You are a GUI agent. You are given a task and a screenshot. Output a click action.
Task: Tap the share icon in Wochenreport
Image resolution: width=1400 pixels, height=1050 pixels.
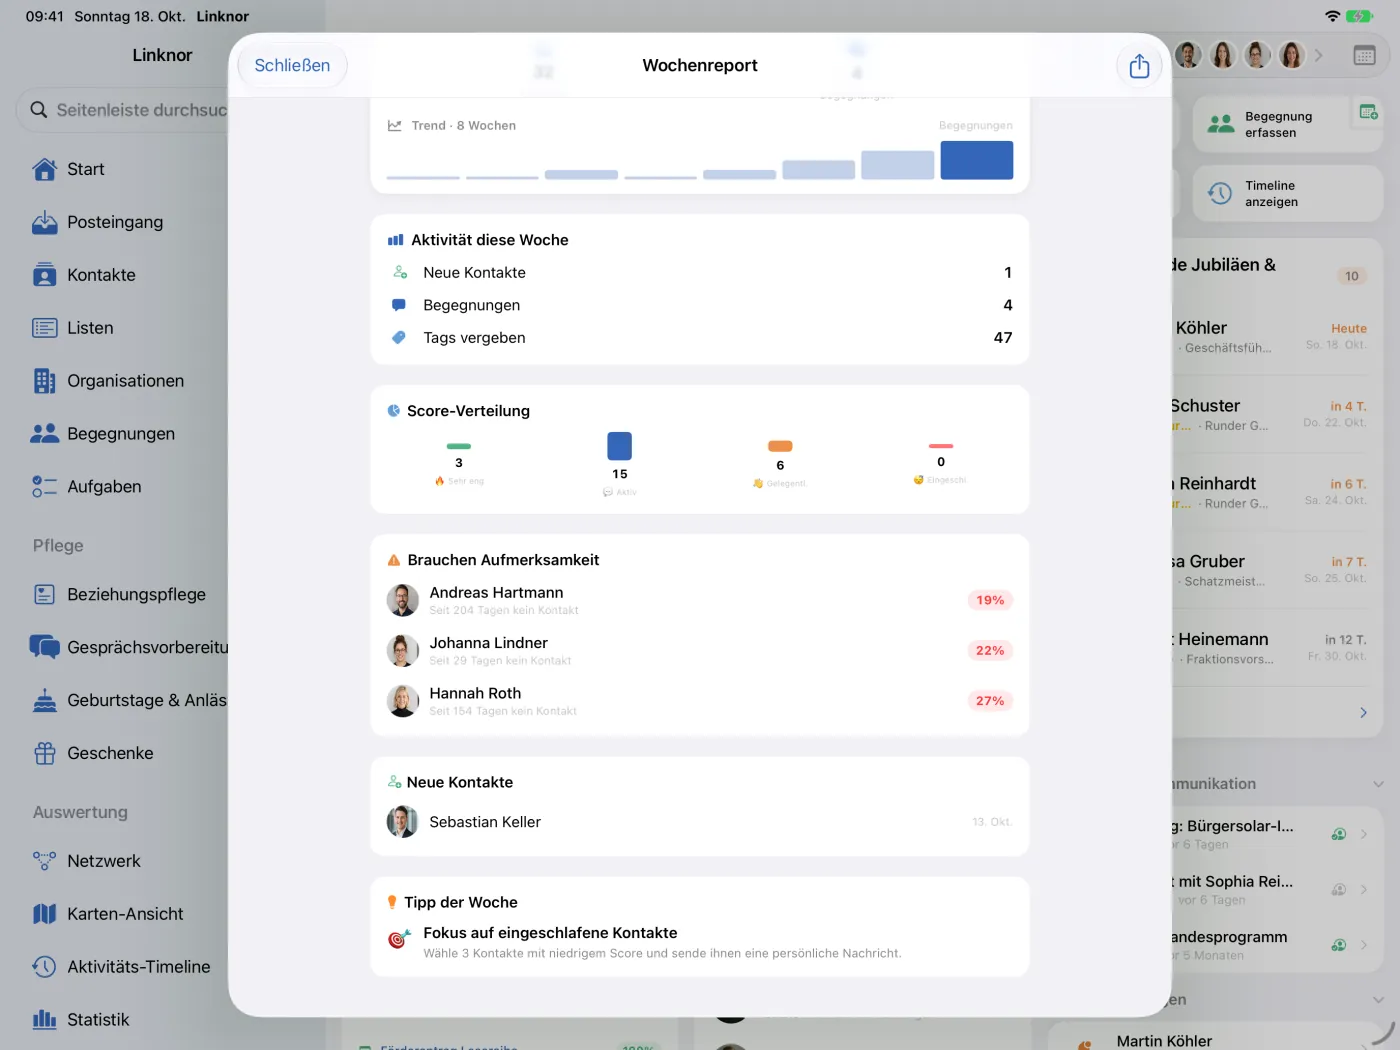1139,66
